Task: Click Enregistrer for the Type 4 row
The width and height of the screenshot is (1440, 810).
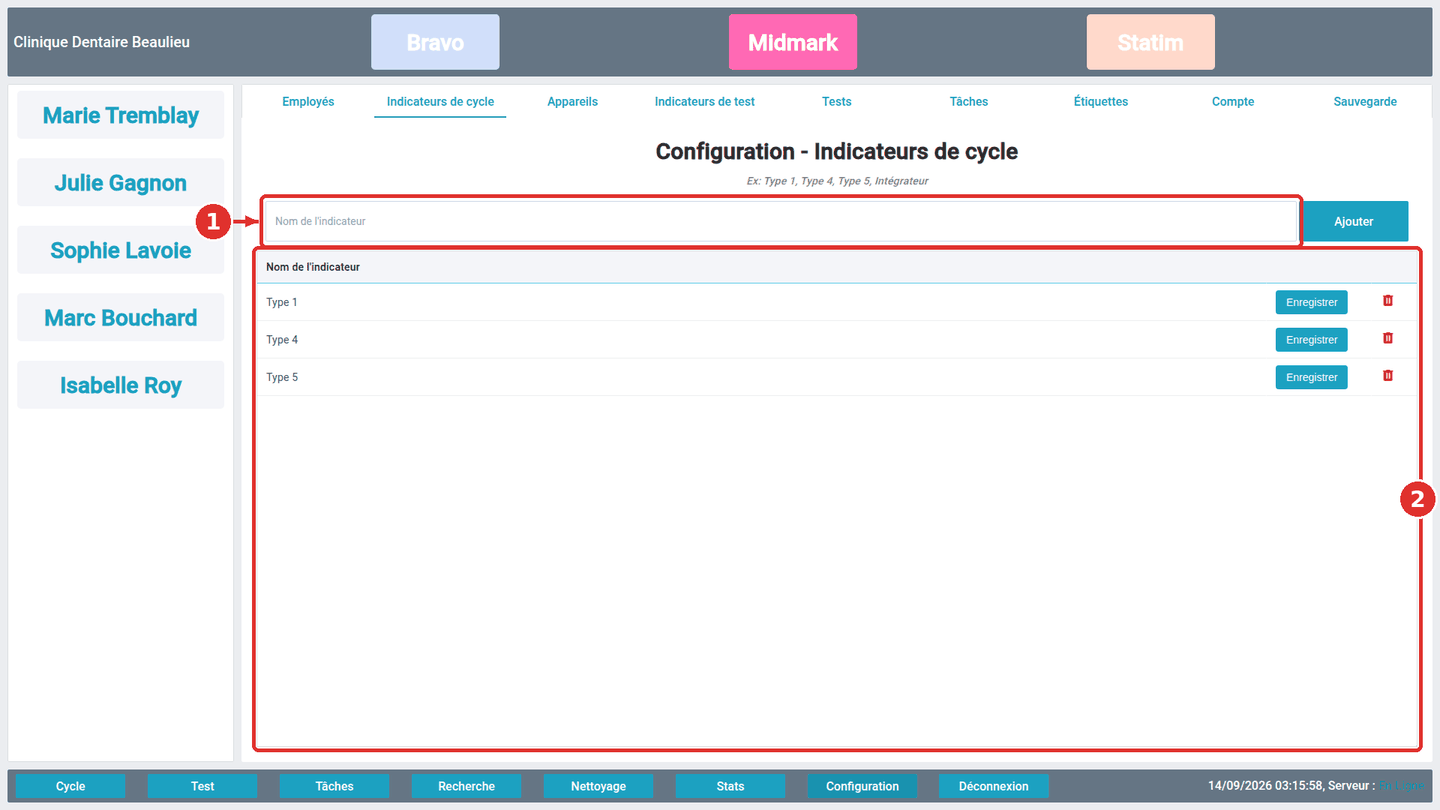Action: pos(1311,340)
